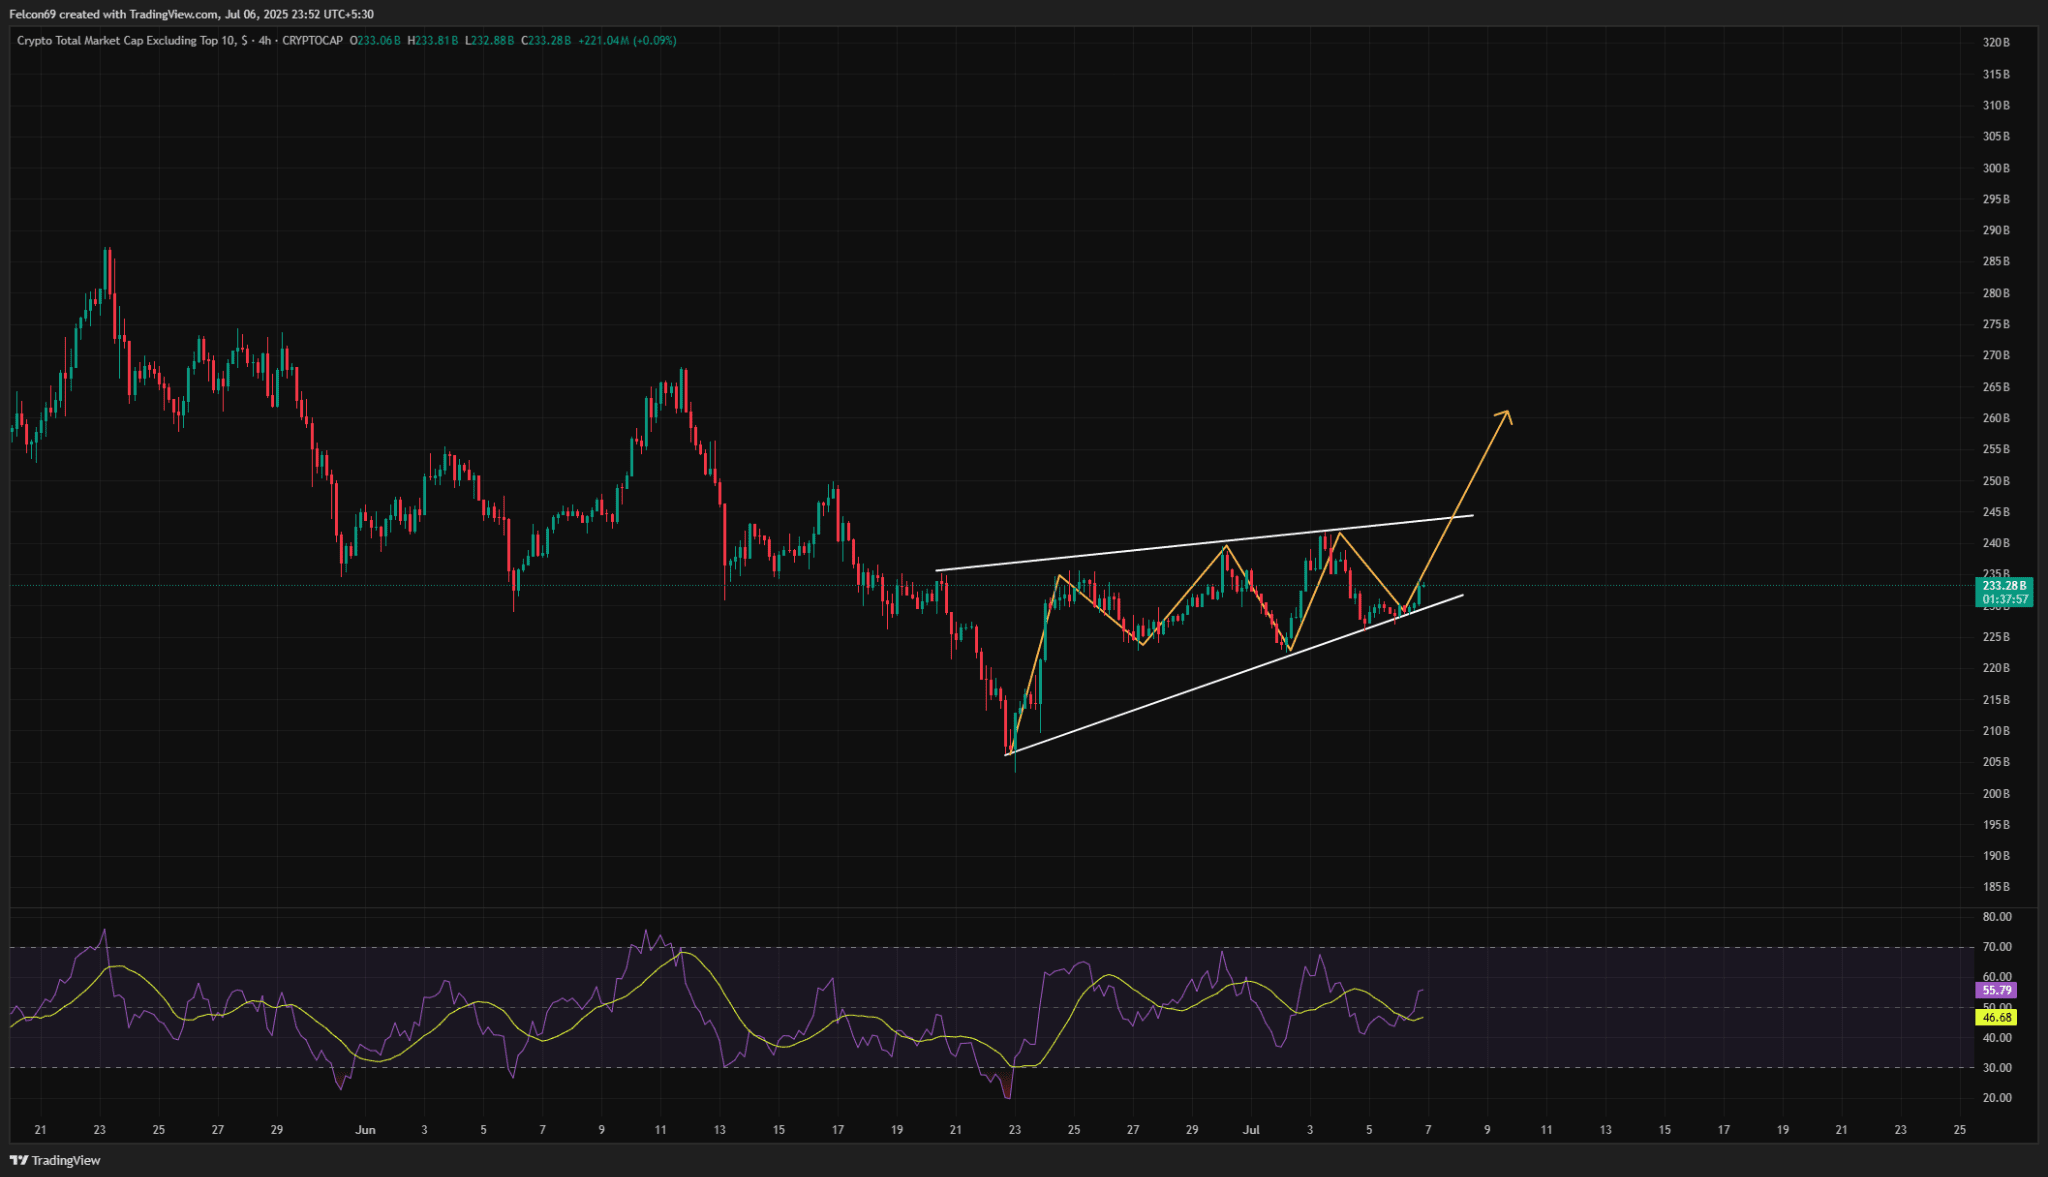Screen dimensions: 2048x1177
Task: Click the Jul label on the time axis
Action: [1250, 1130]
